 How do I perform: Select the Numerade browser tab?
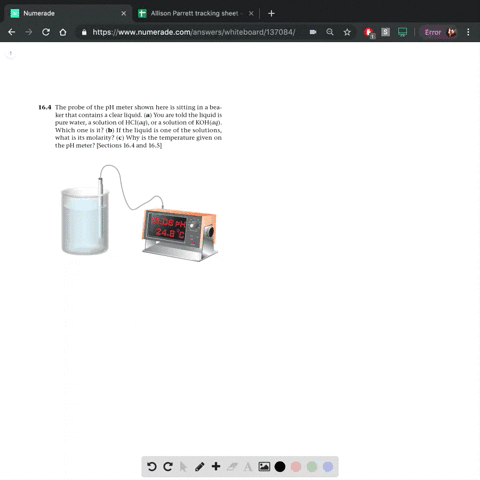68,13
